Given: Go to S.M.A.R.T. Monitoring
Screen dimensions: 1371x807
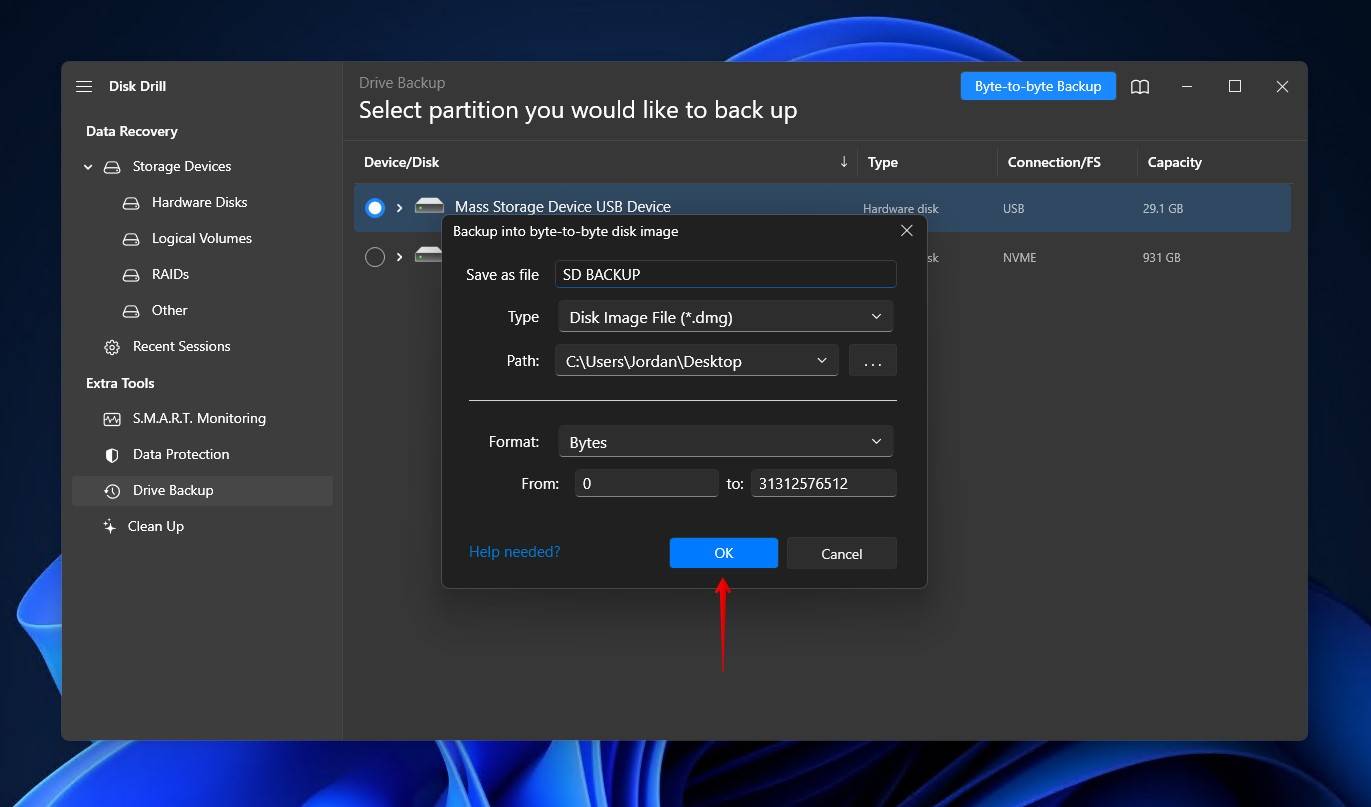Looking at the screenshot, I should [x=199, y=418].
